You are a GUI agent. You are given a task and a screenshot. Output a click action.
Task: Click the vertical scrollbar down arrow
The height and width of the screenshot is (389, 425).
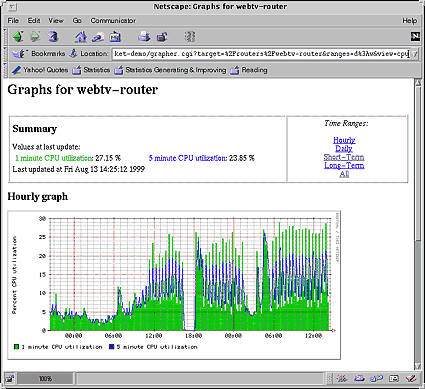[418, 366]
